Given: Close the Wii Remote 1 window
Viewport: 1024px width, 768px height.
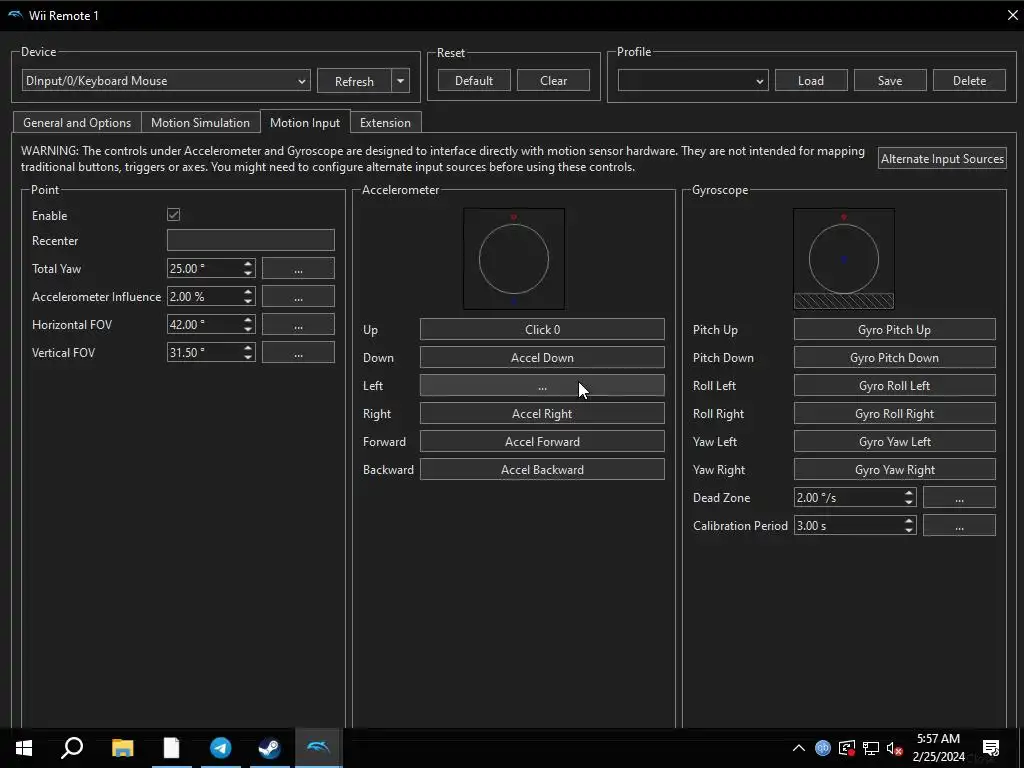Looking at the screenshot, I should coord(1012,15).
